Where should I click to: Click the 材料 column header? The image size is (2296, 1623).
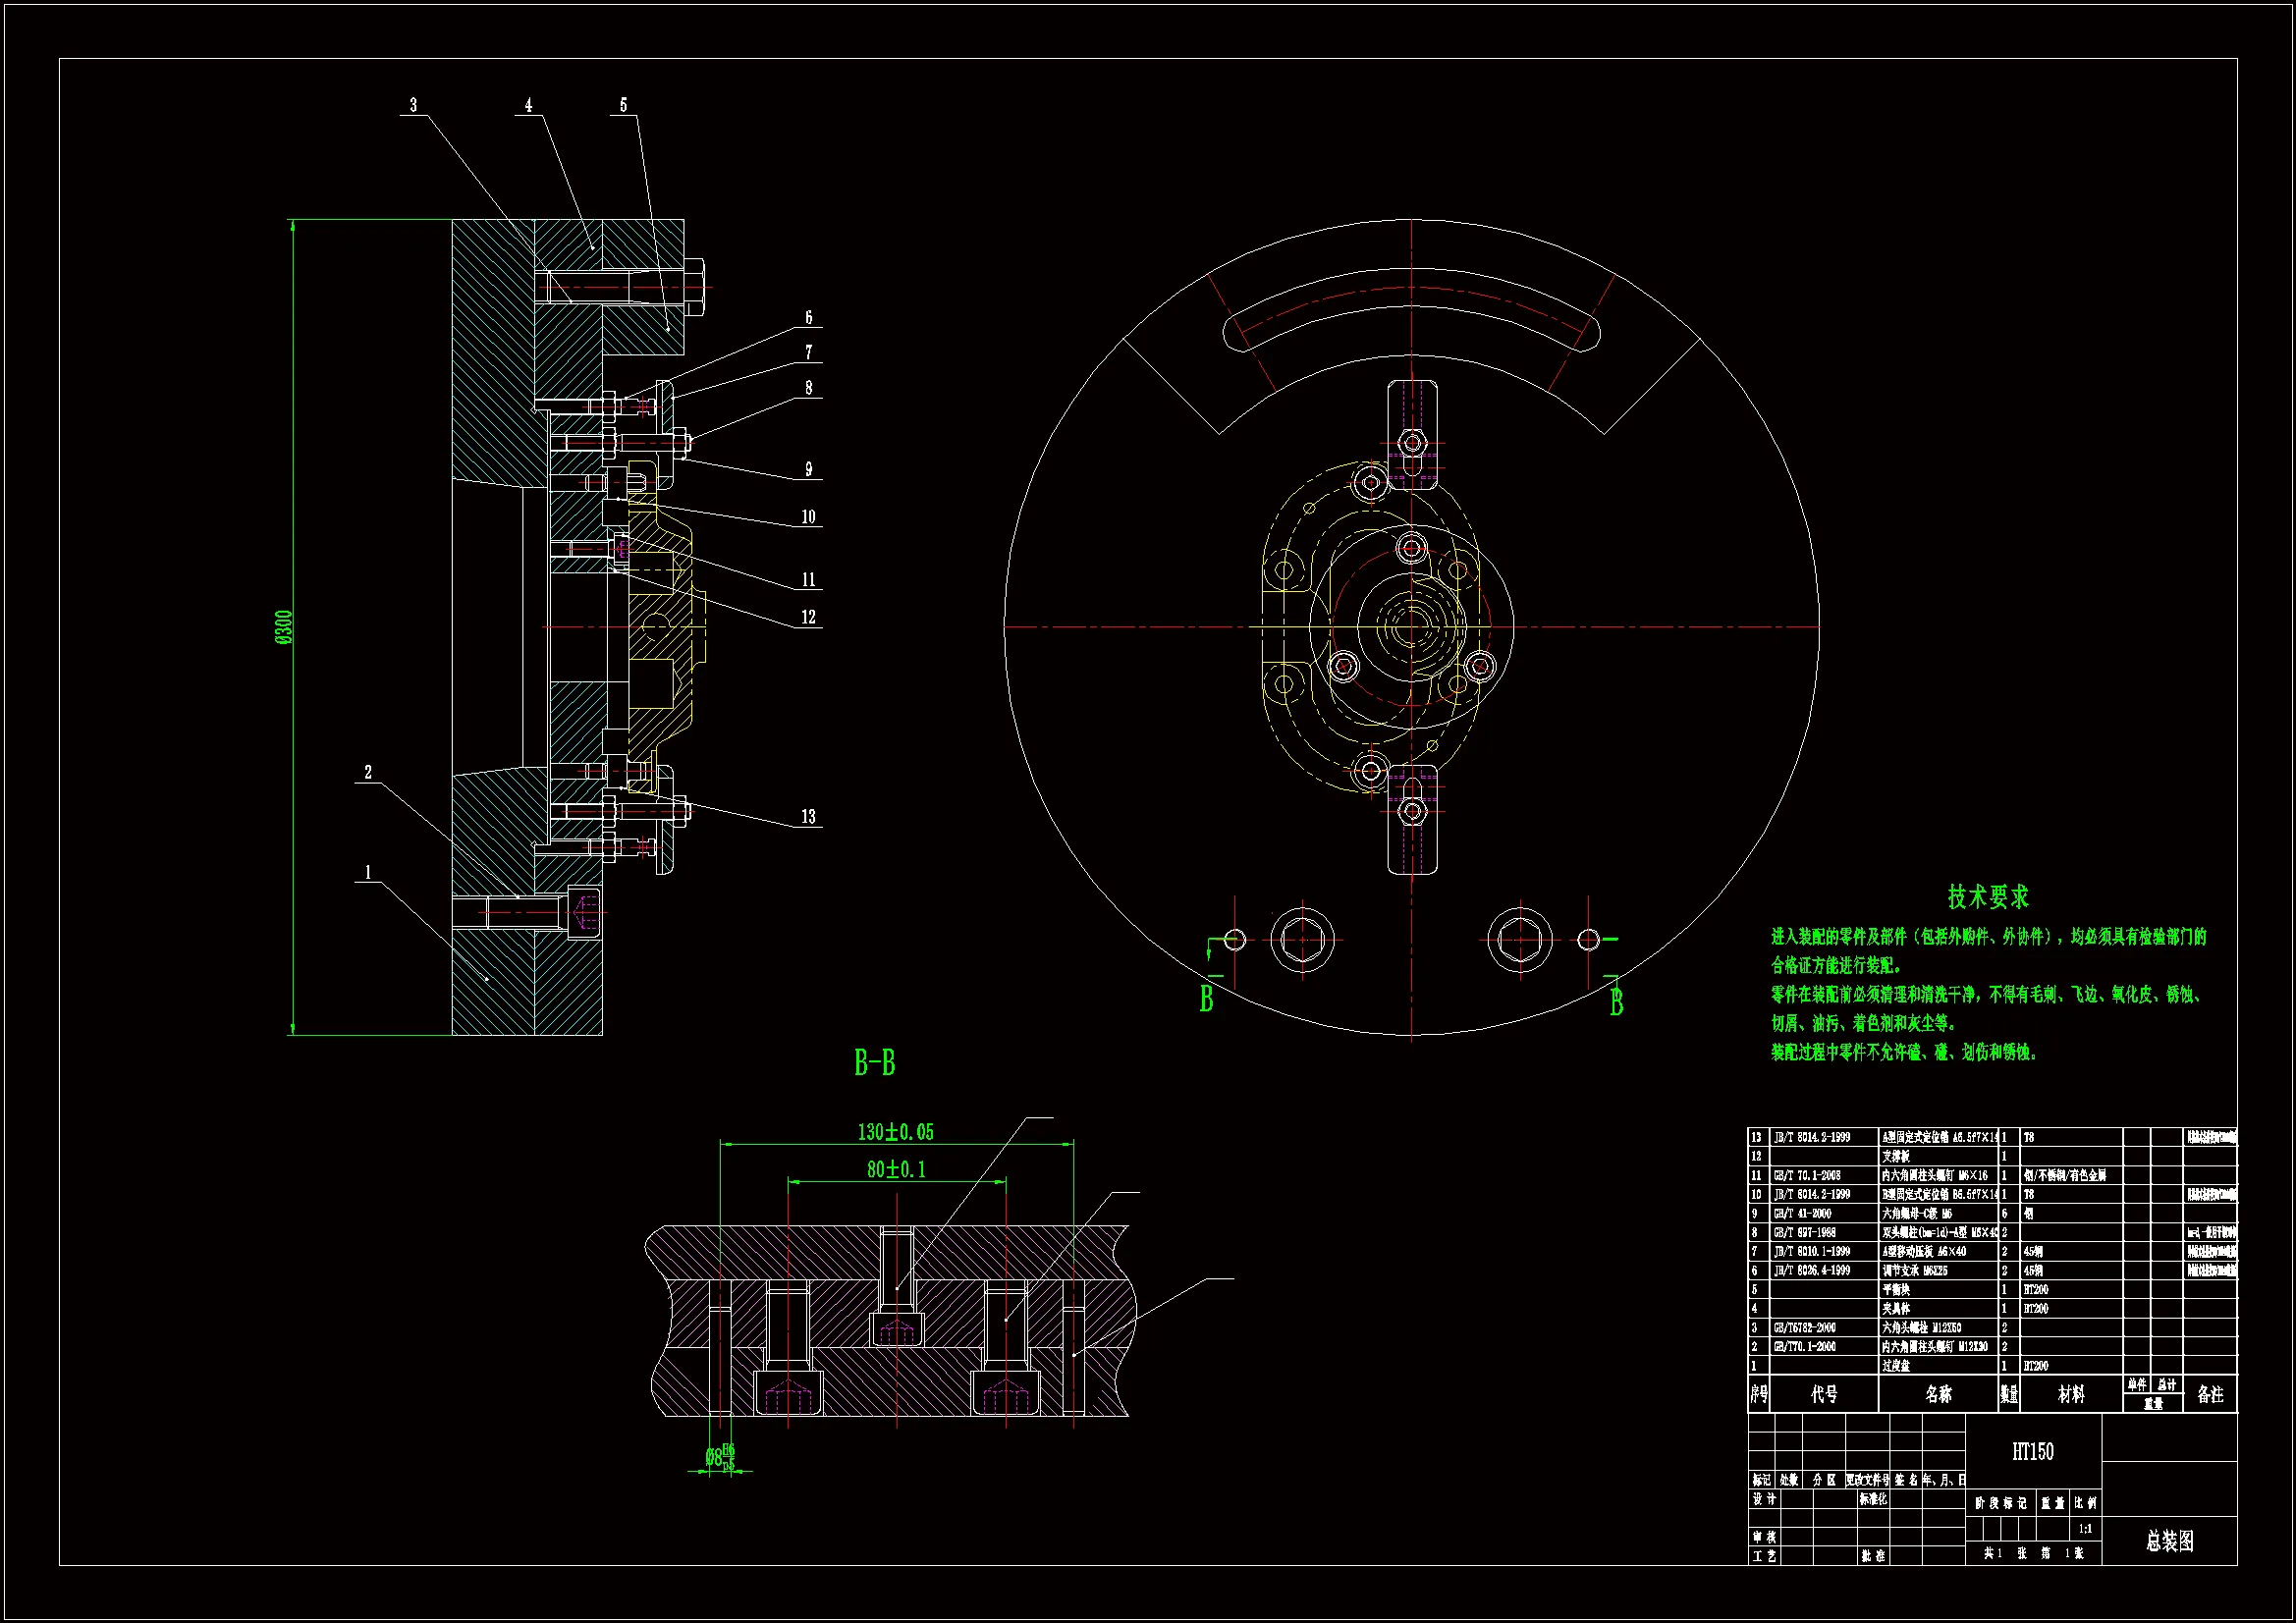tap(2071, 1394)
